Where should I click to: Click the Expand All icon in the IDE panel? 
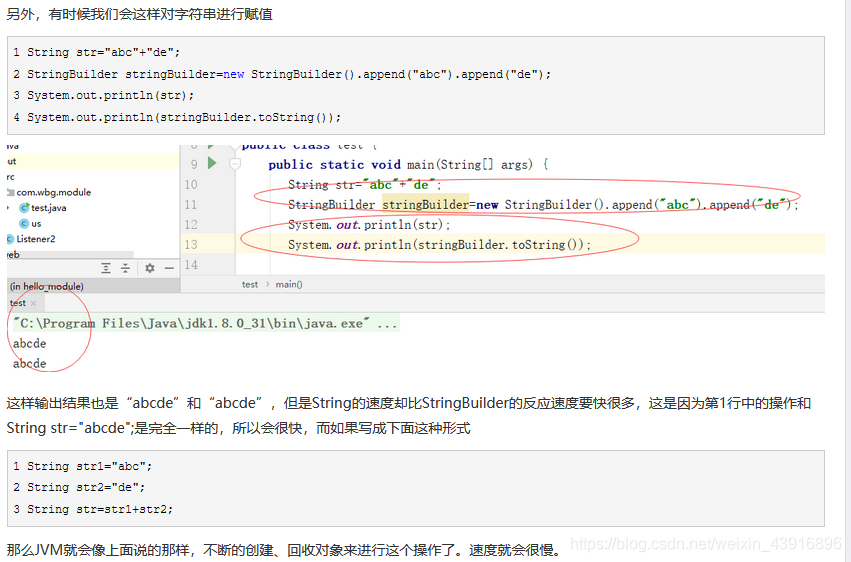coord(106,268)
